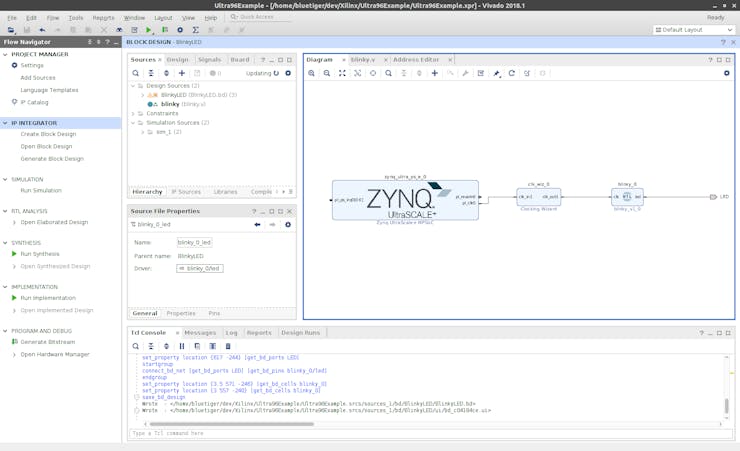Select the Clocking Wizard block
Screen dimensions: 740x451
[x=538, y=197]
